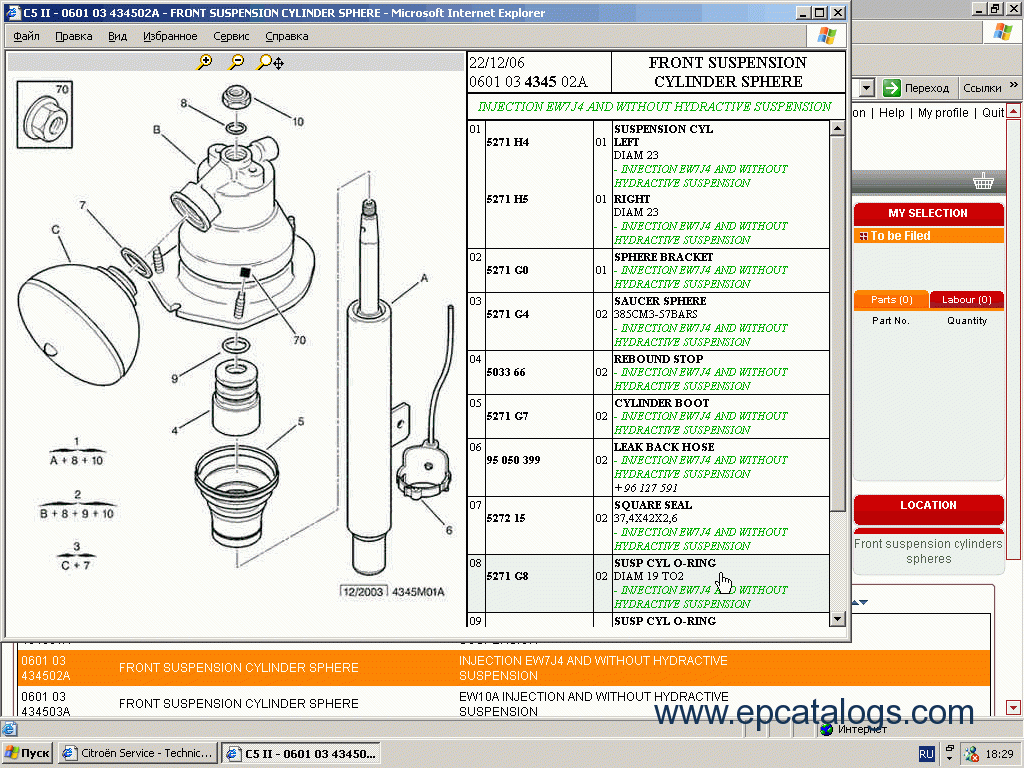
Task: Switch to the Parts (0) tab
Action: [x=891, y=300]
